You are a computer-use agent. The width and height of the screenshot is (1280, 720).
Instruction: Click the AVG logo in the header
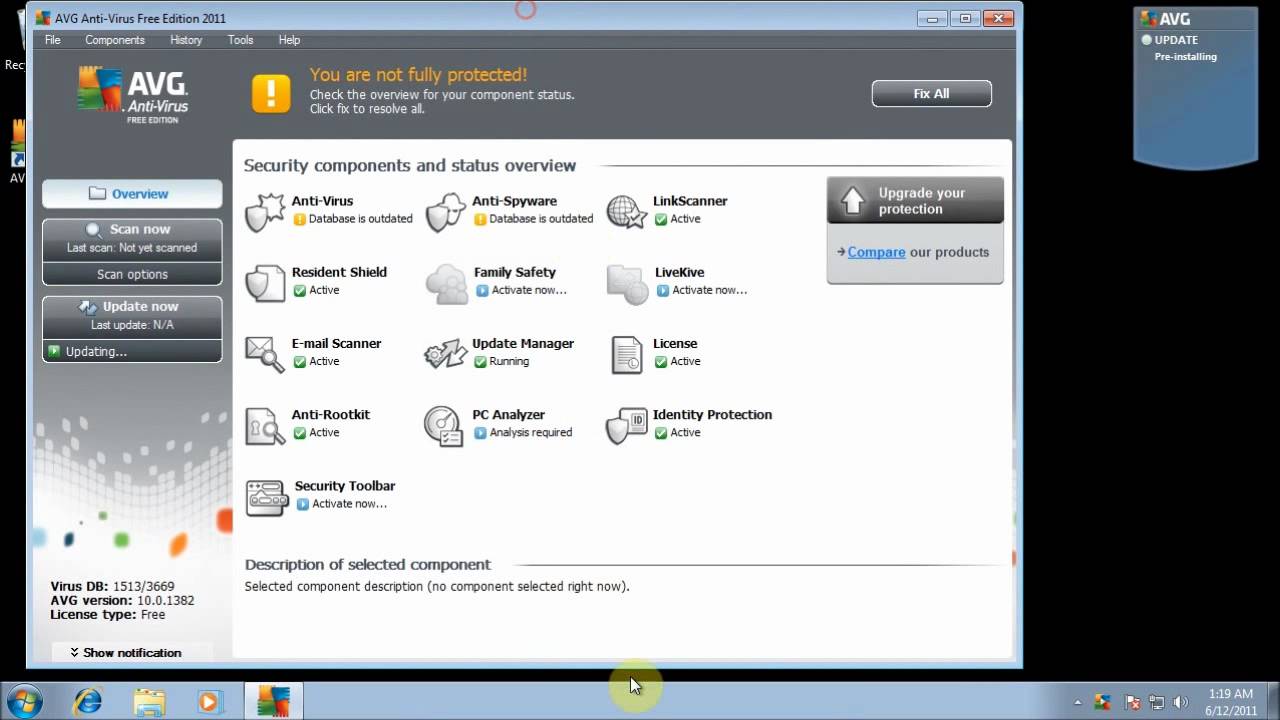click(133, 96)
